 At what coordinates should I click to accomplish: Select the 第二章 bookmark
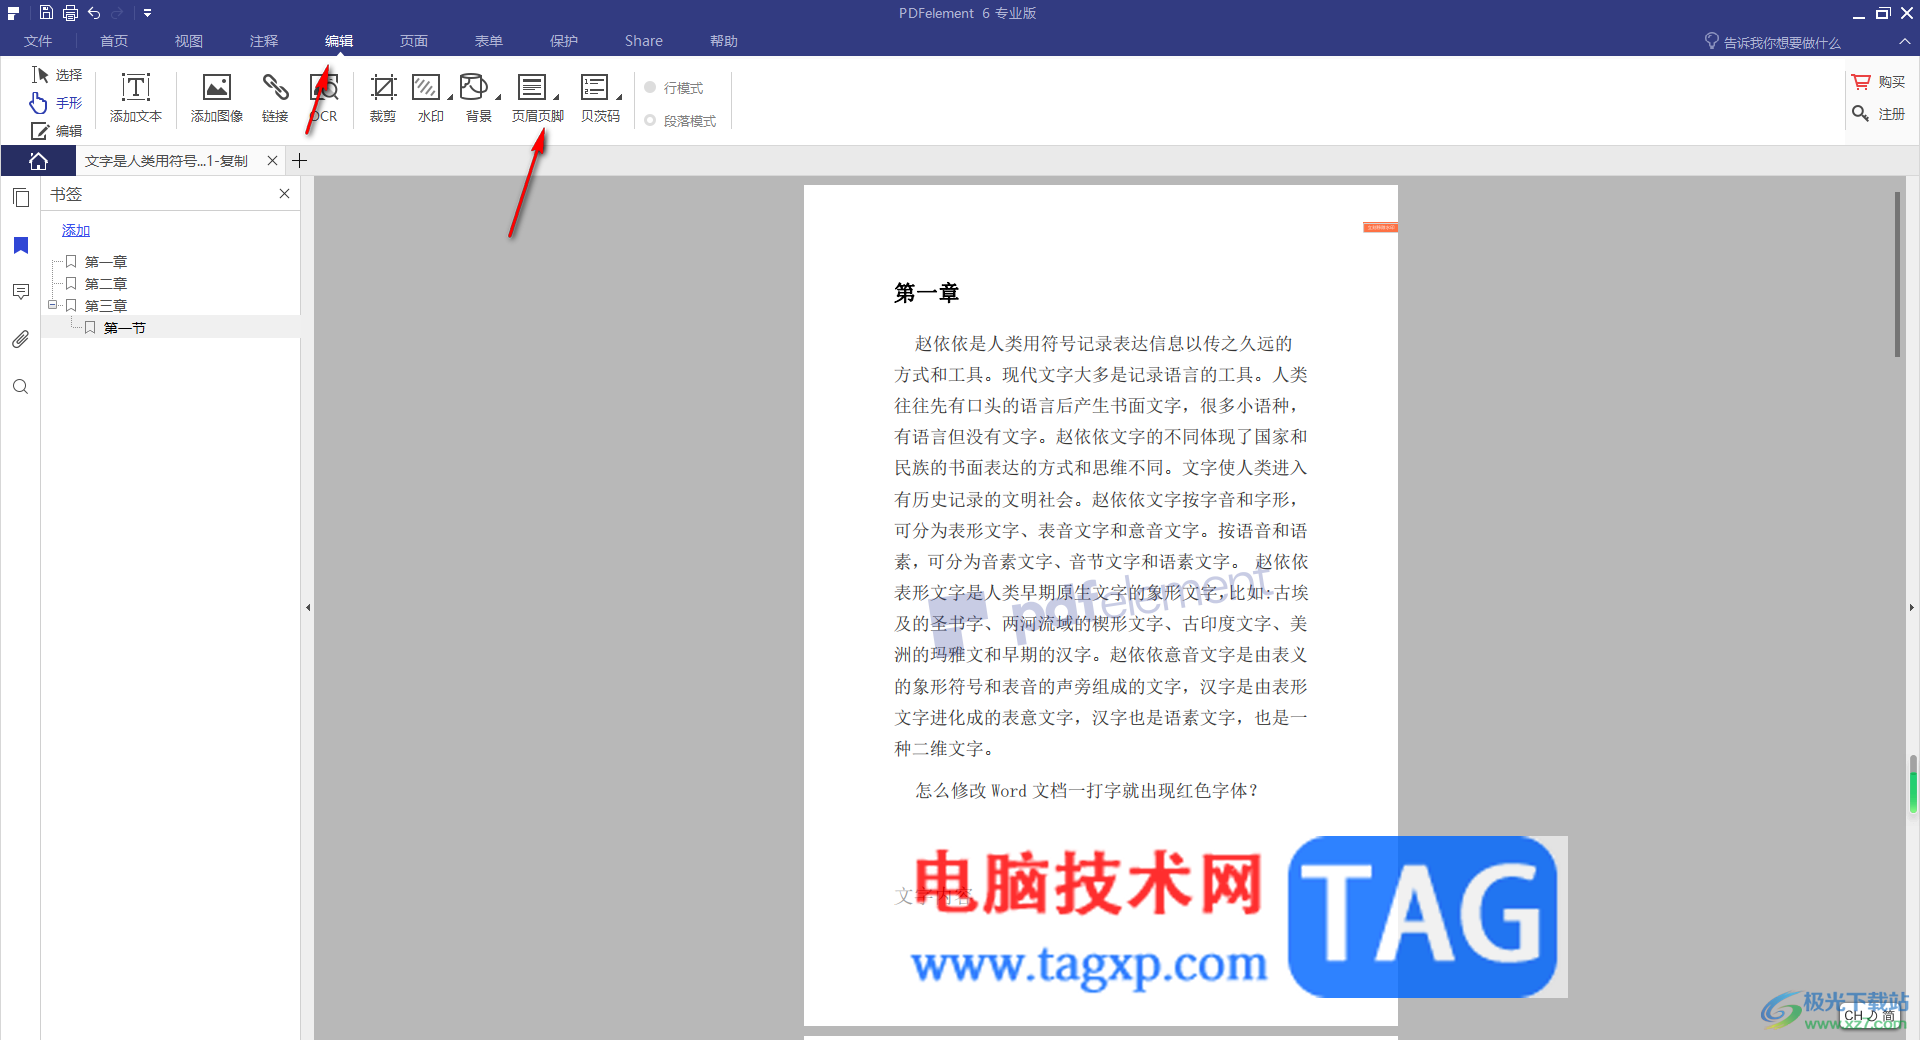click(106, 284)
